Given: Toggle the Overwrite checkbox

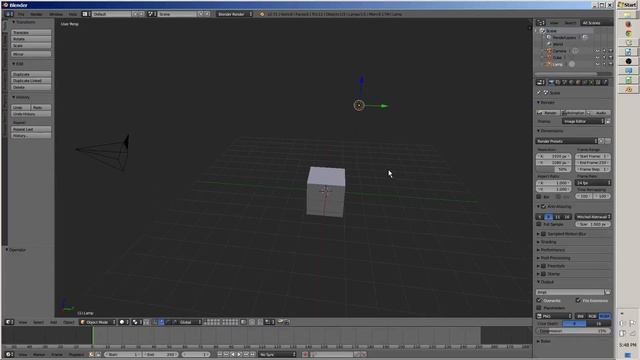Looking at the screenshot, I should tap(539, 300).
